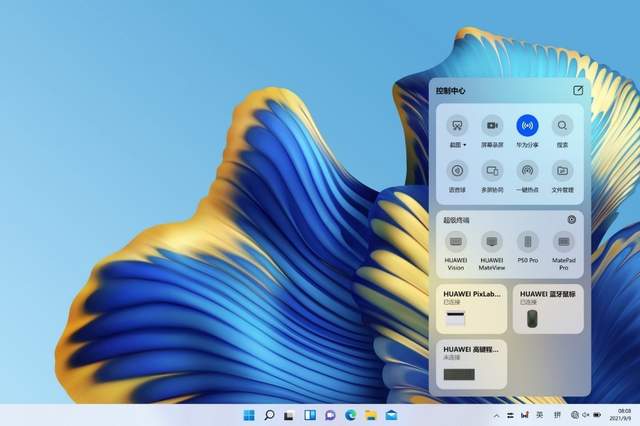Select the HUAWEI Vision device

(x=456, y=242)
